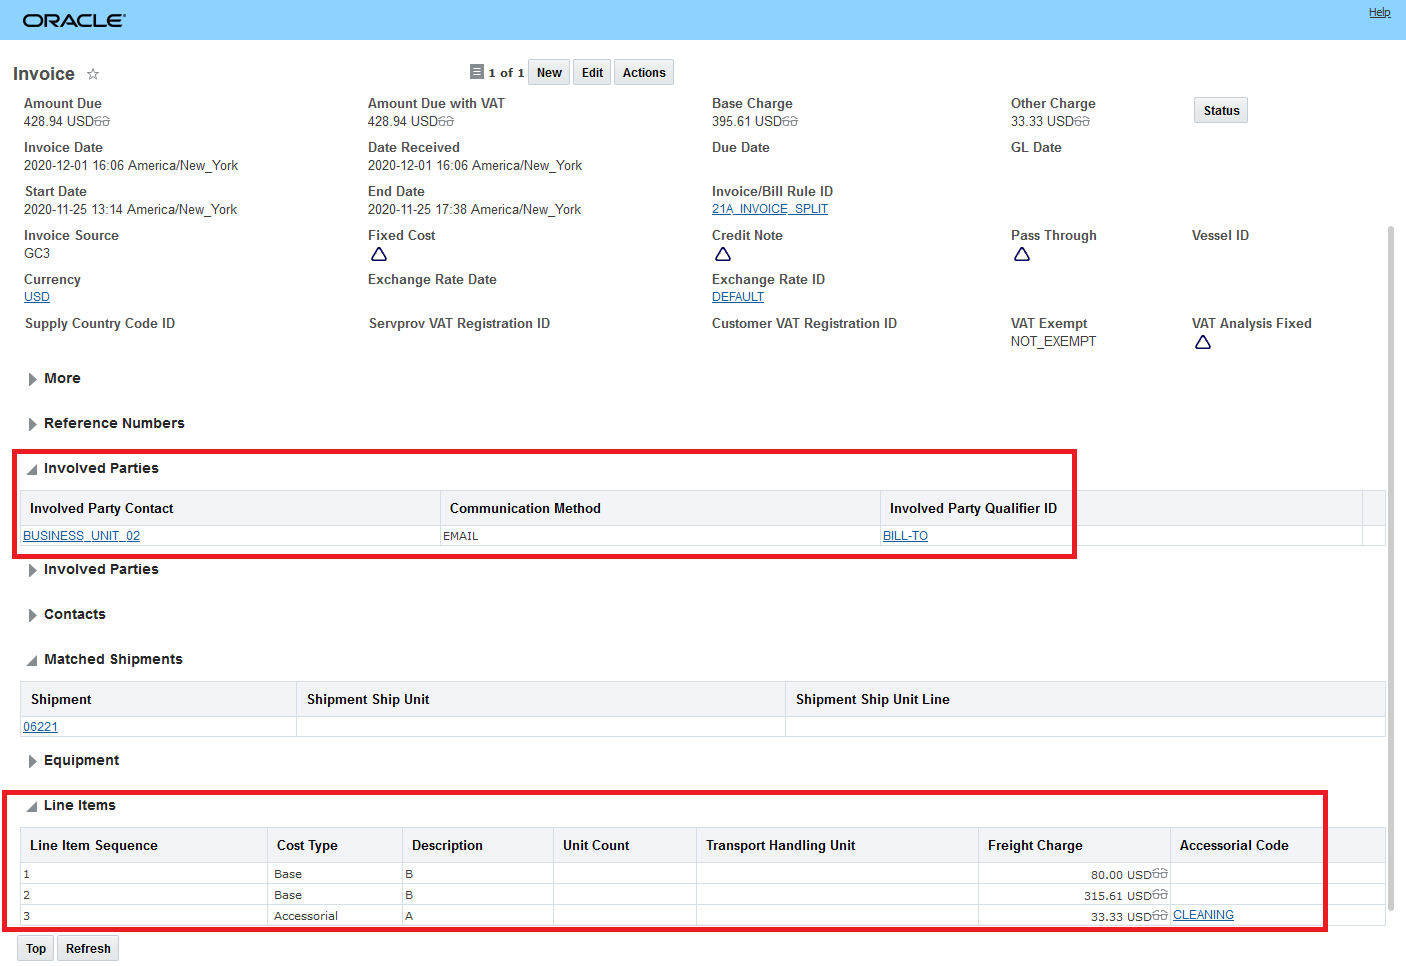The height and width of the screenshot is (966, 1406).
Task: Click the list icon beside '1 of 1'
Action: [x=477, y=72]
